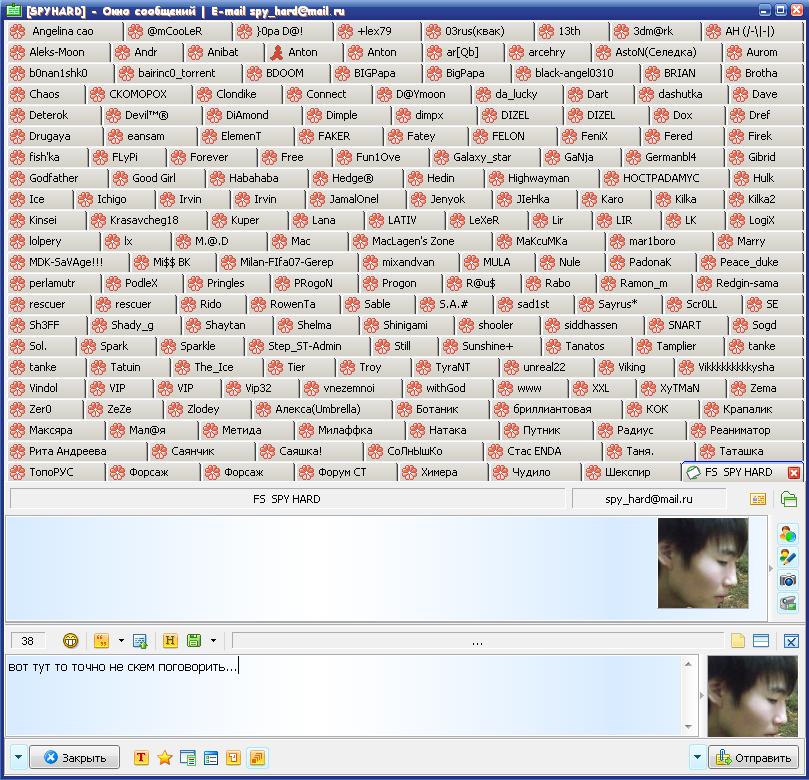Viewport: 809px width, 780px height.
Task: Click the user with pencil icon
Action: click(788, 557)
